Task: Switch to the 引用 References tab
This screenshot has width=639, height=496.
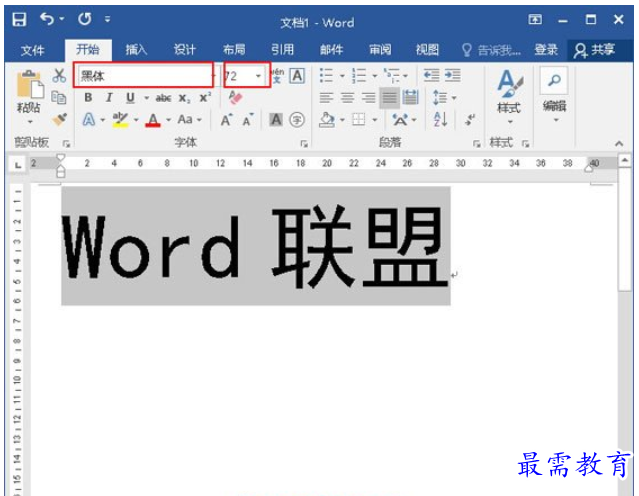Action: click(282, 50)
